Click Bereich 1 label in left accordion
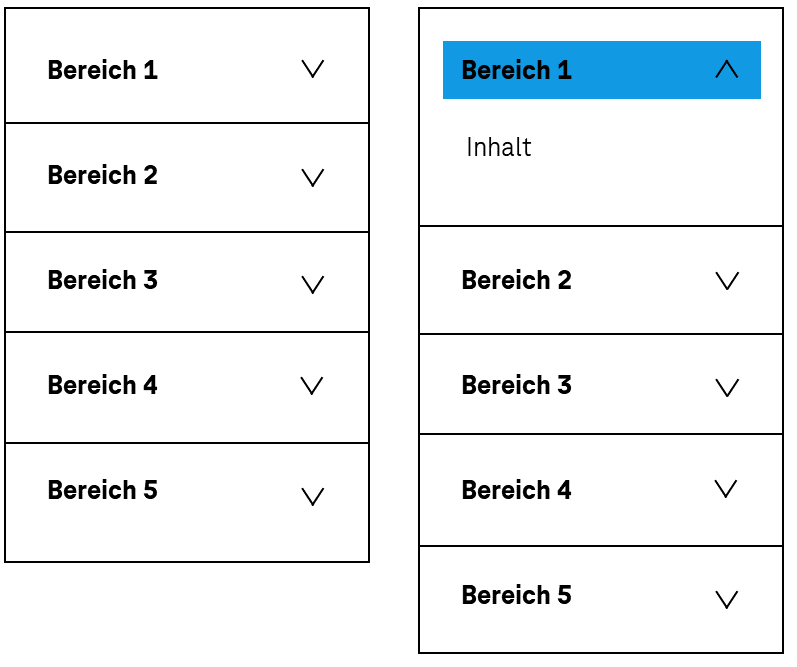This screenshot has height=667, width=797. pos(102,70)
